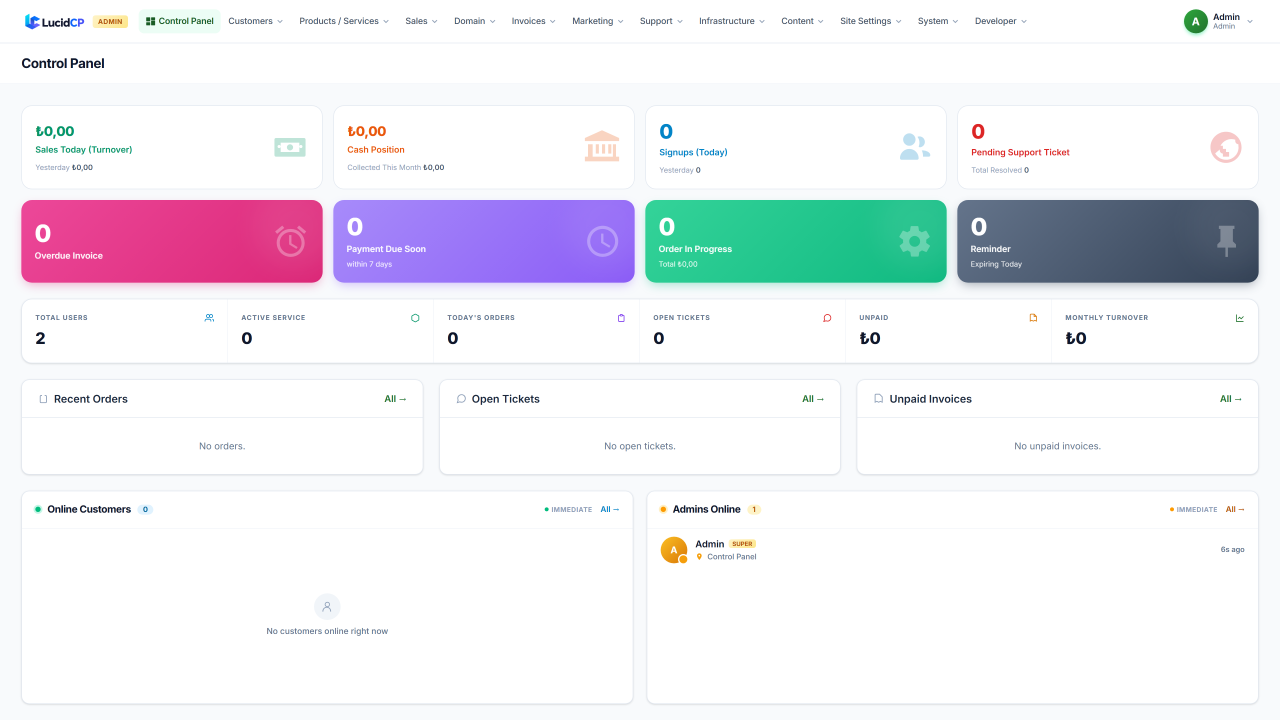Open the Infrastructure menu
This screenshot has width=1280, height=720.
point(732,21)
